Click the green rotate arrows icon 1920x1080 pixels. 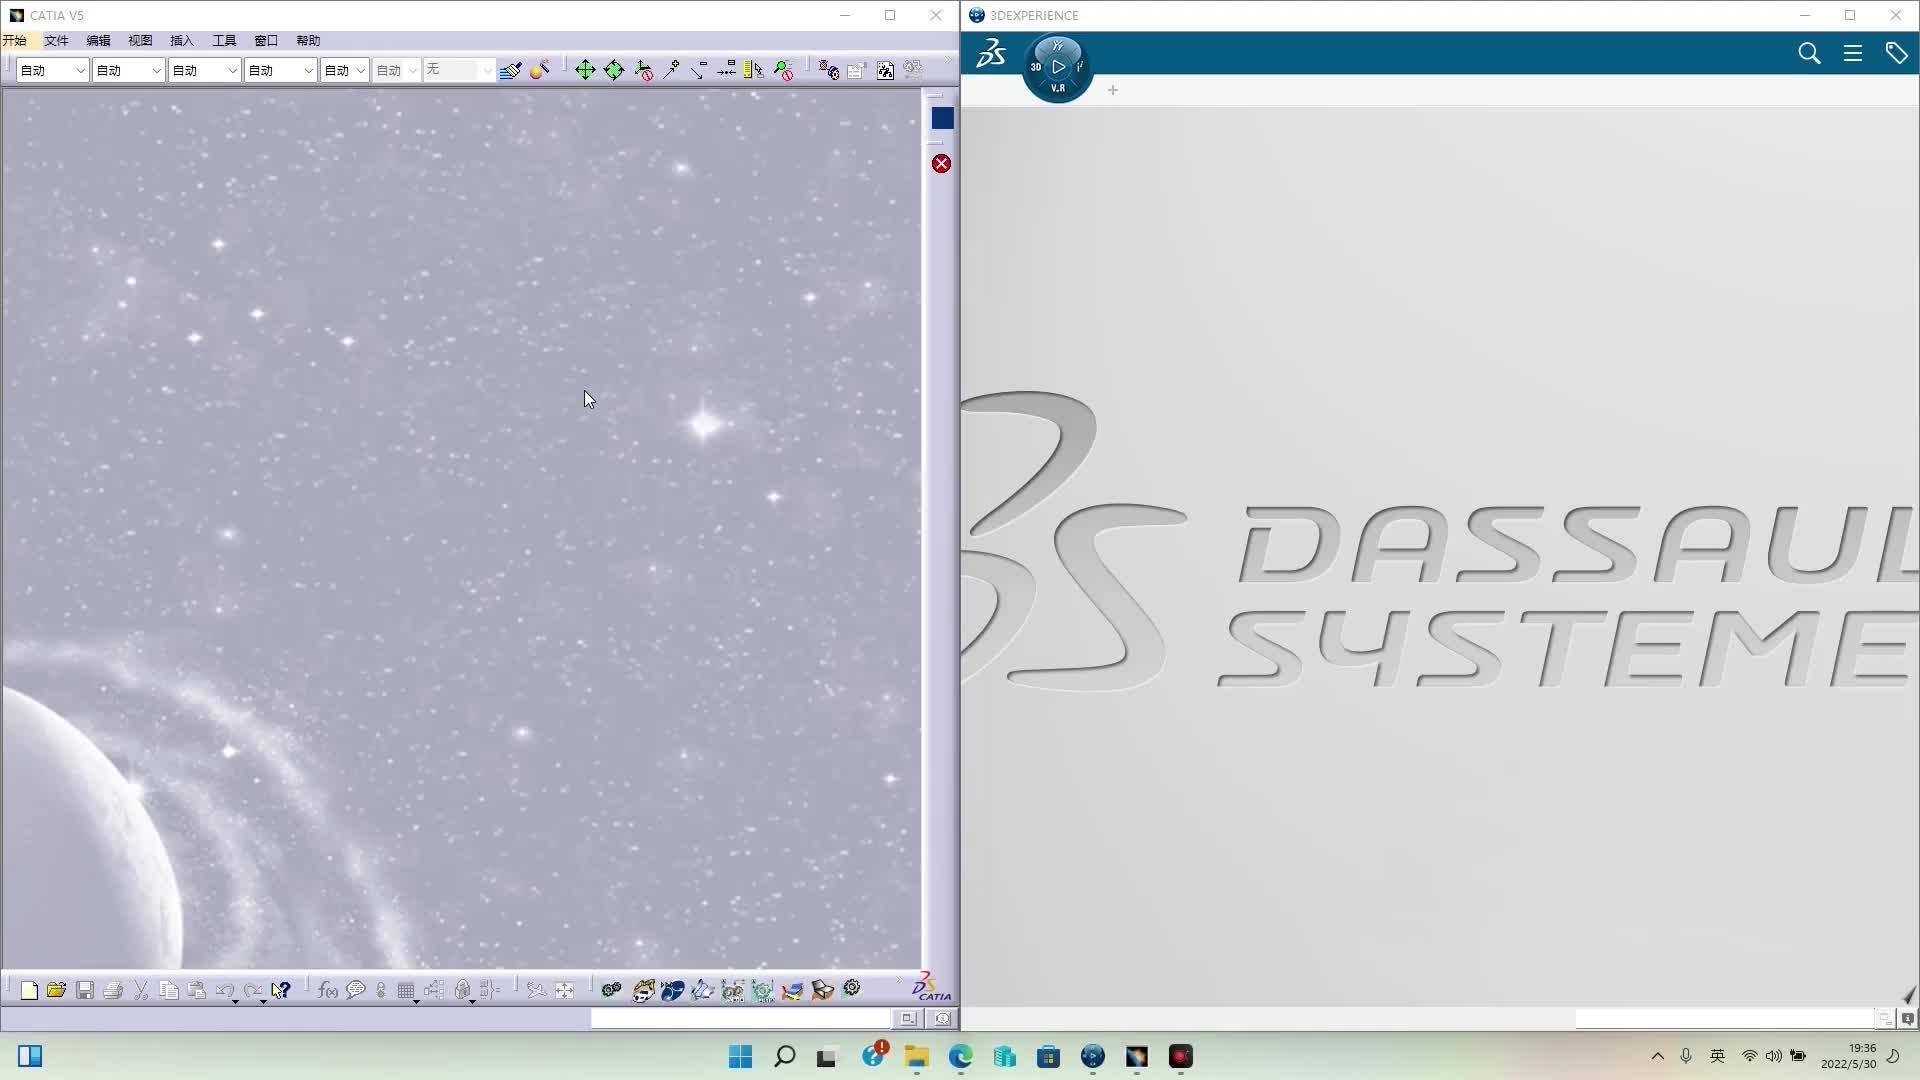614,70
